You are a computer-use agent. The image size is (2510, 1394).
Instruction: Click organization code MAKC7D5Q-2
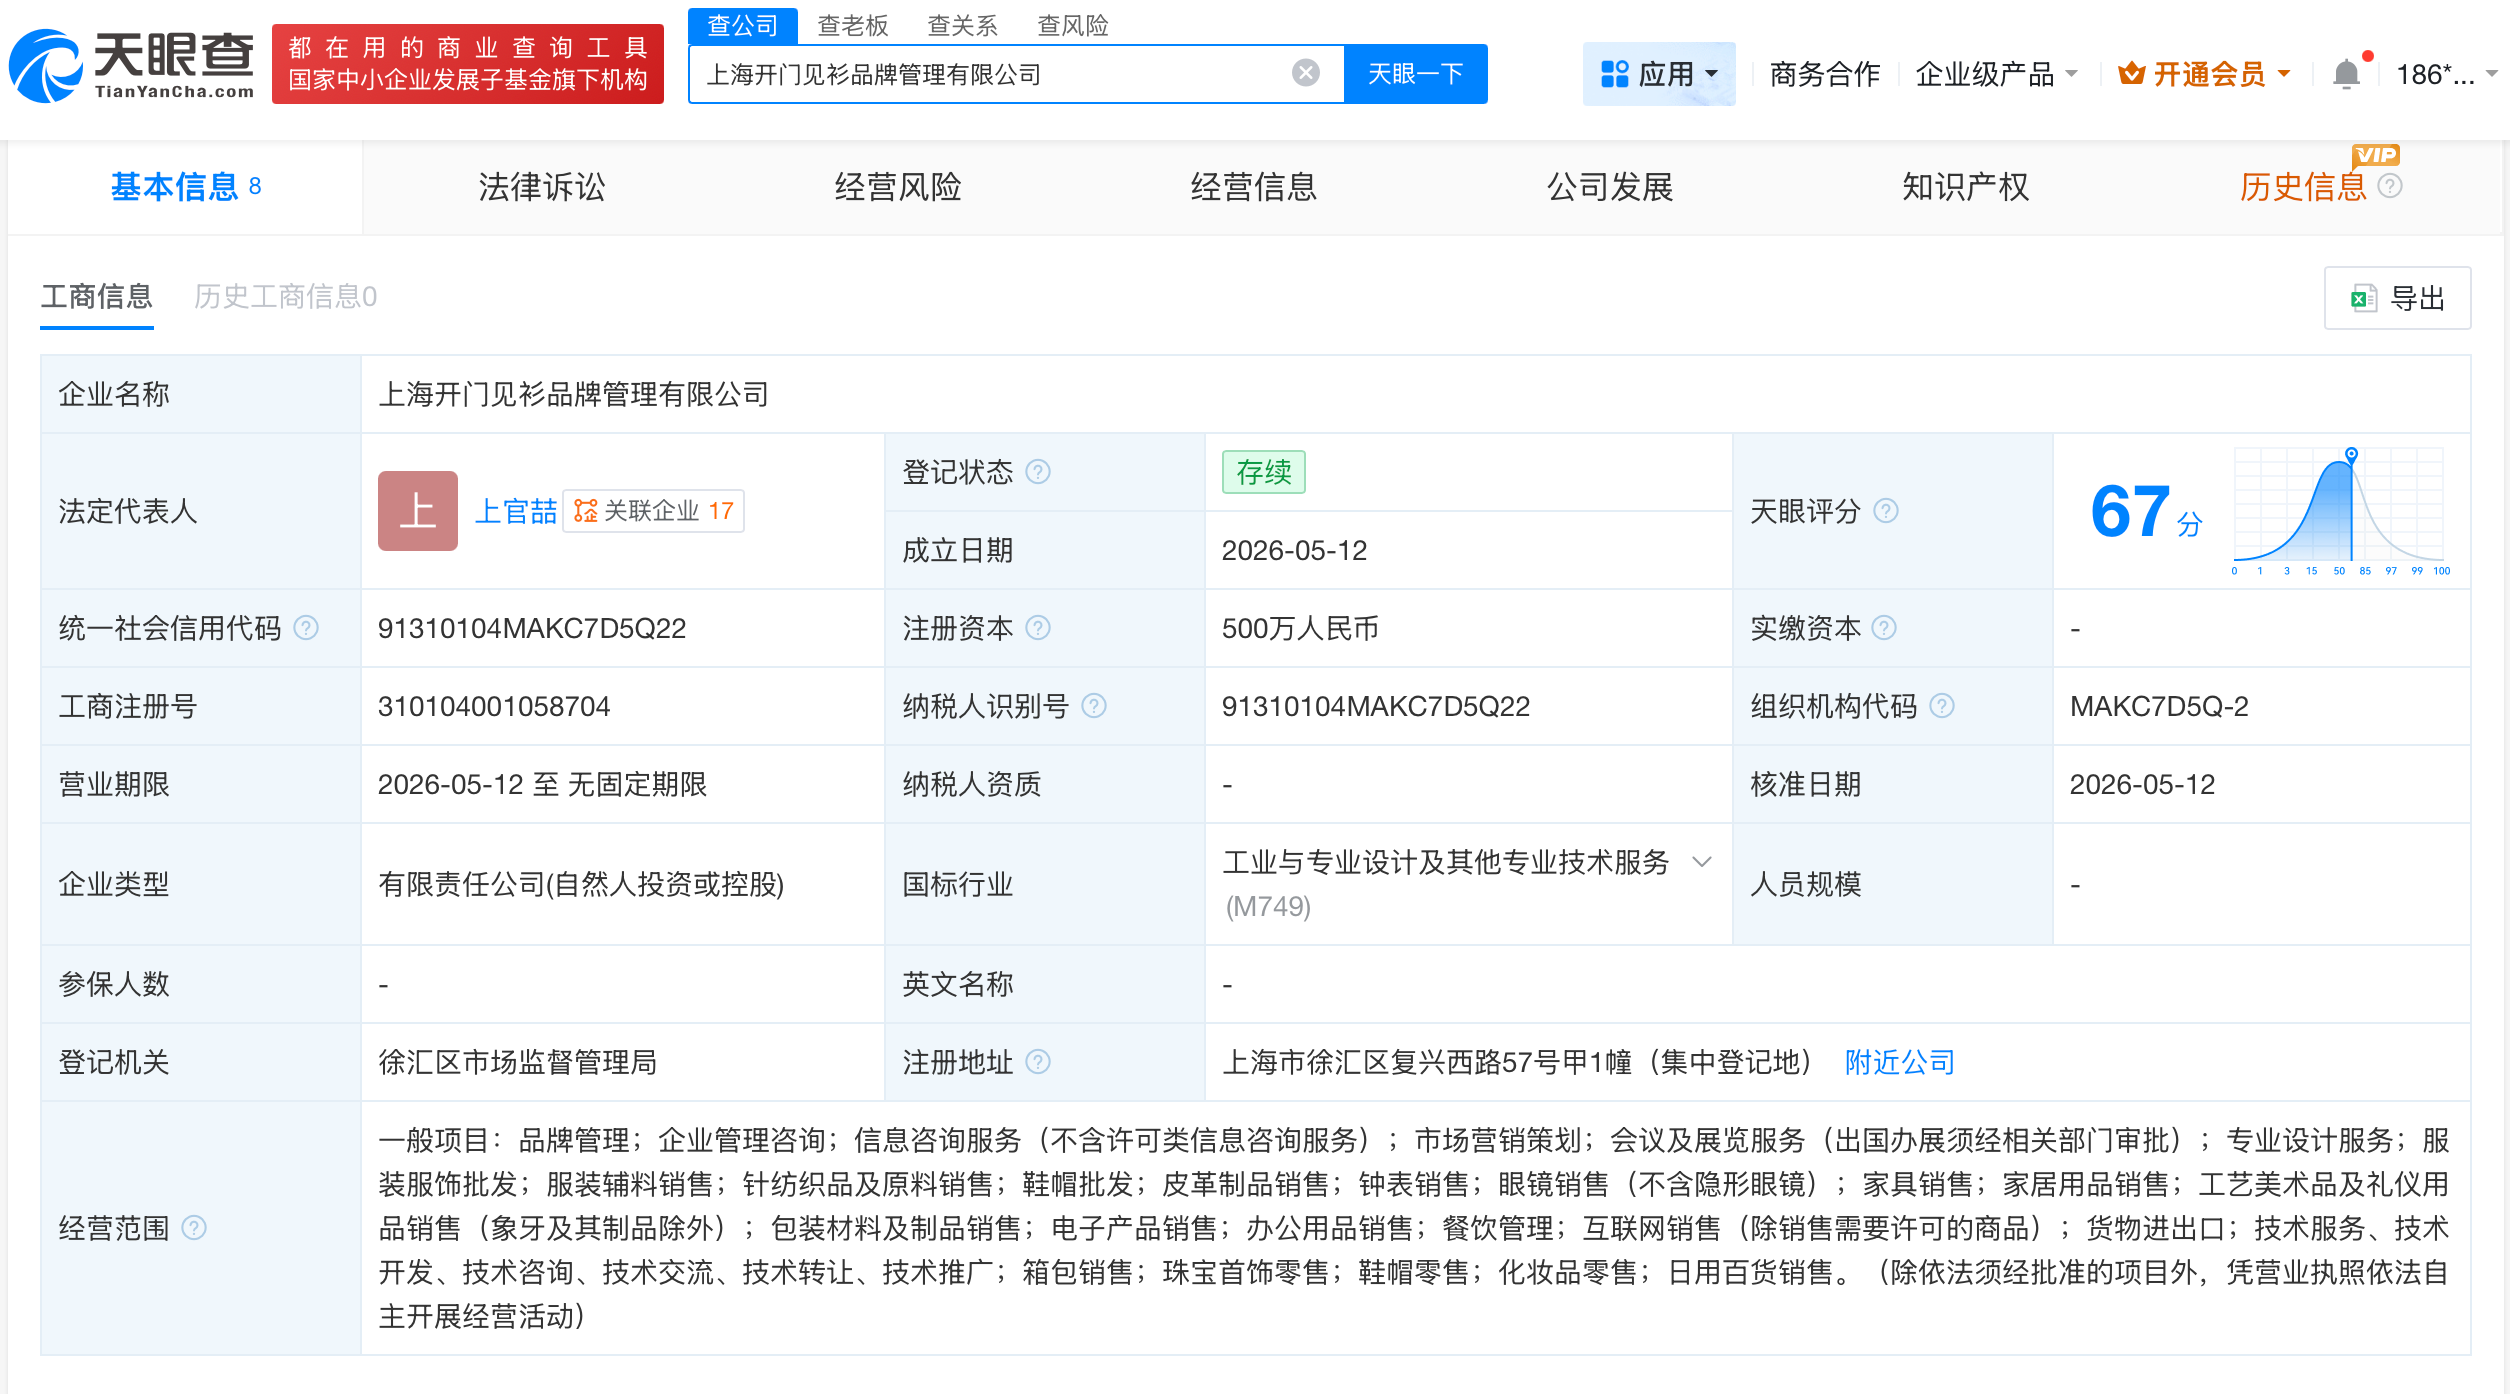tap(2159, 706)
